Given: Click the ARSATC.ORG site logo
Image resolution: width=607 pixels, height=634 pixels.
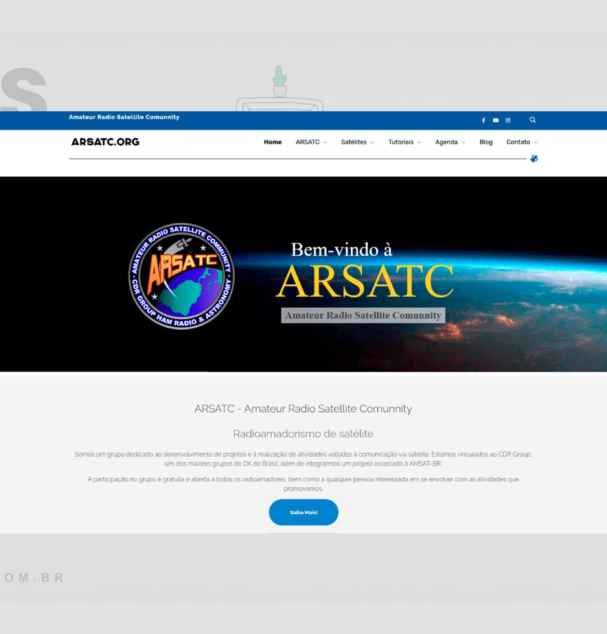Looking at the screenshot, I should pos(105,142).
